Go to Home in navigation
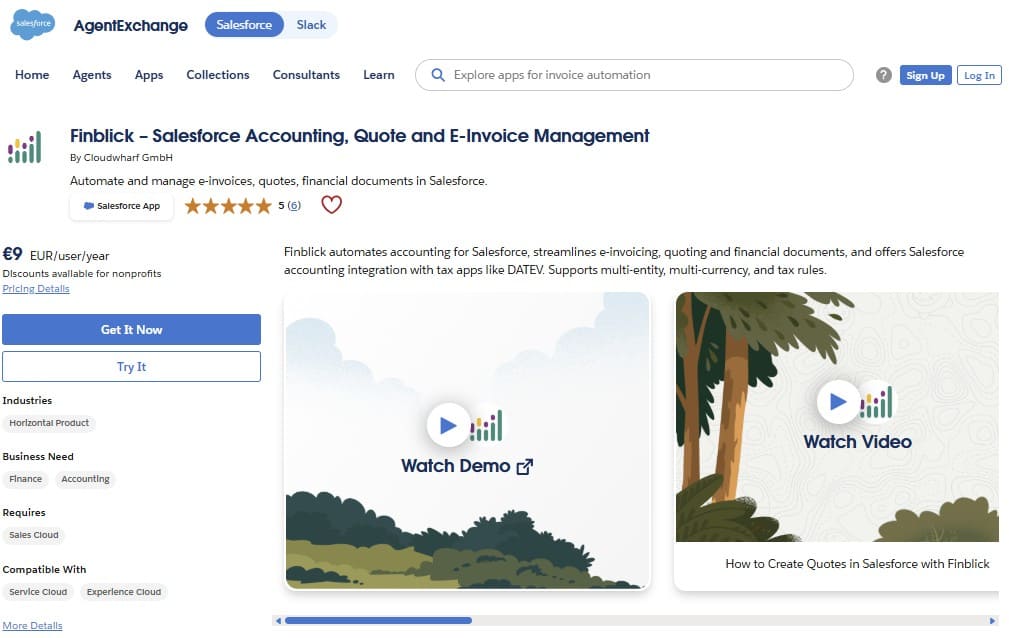The height and width of the screenshot is (638, 1009). coord(32,75)
